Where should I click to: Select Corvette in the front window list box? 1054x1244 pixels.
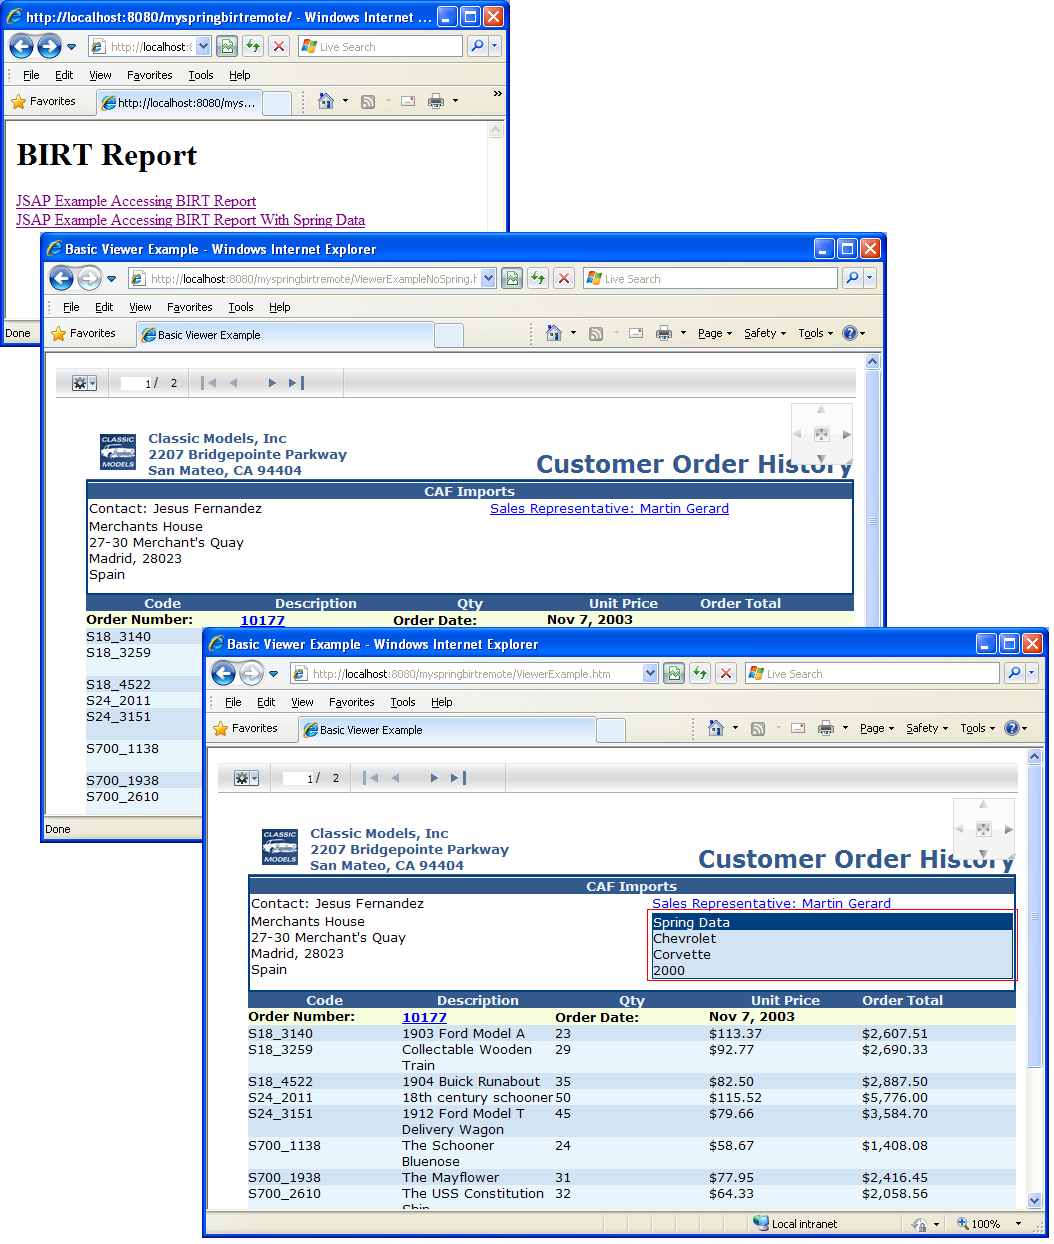coord(832,955)
